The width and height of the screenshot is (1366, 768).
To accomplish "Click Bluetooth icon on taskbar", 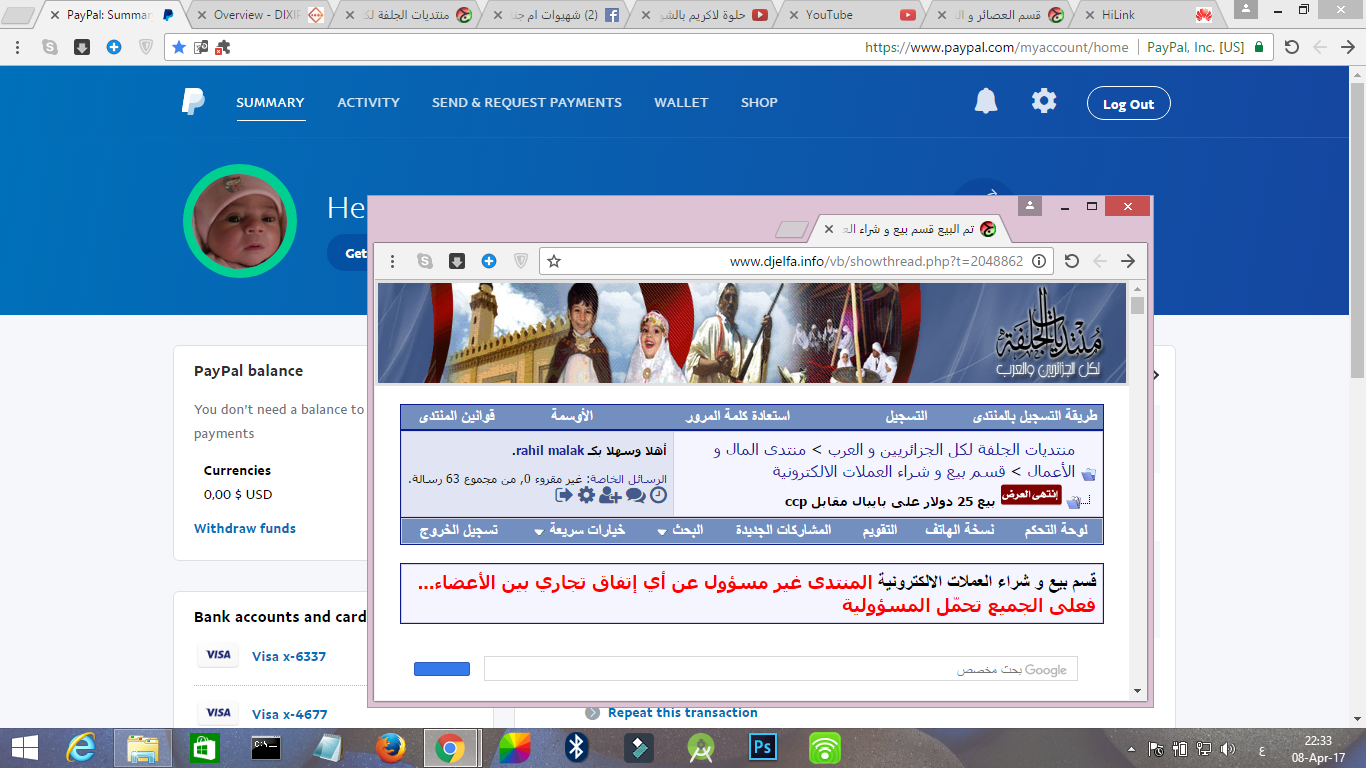I will (577, 748).
